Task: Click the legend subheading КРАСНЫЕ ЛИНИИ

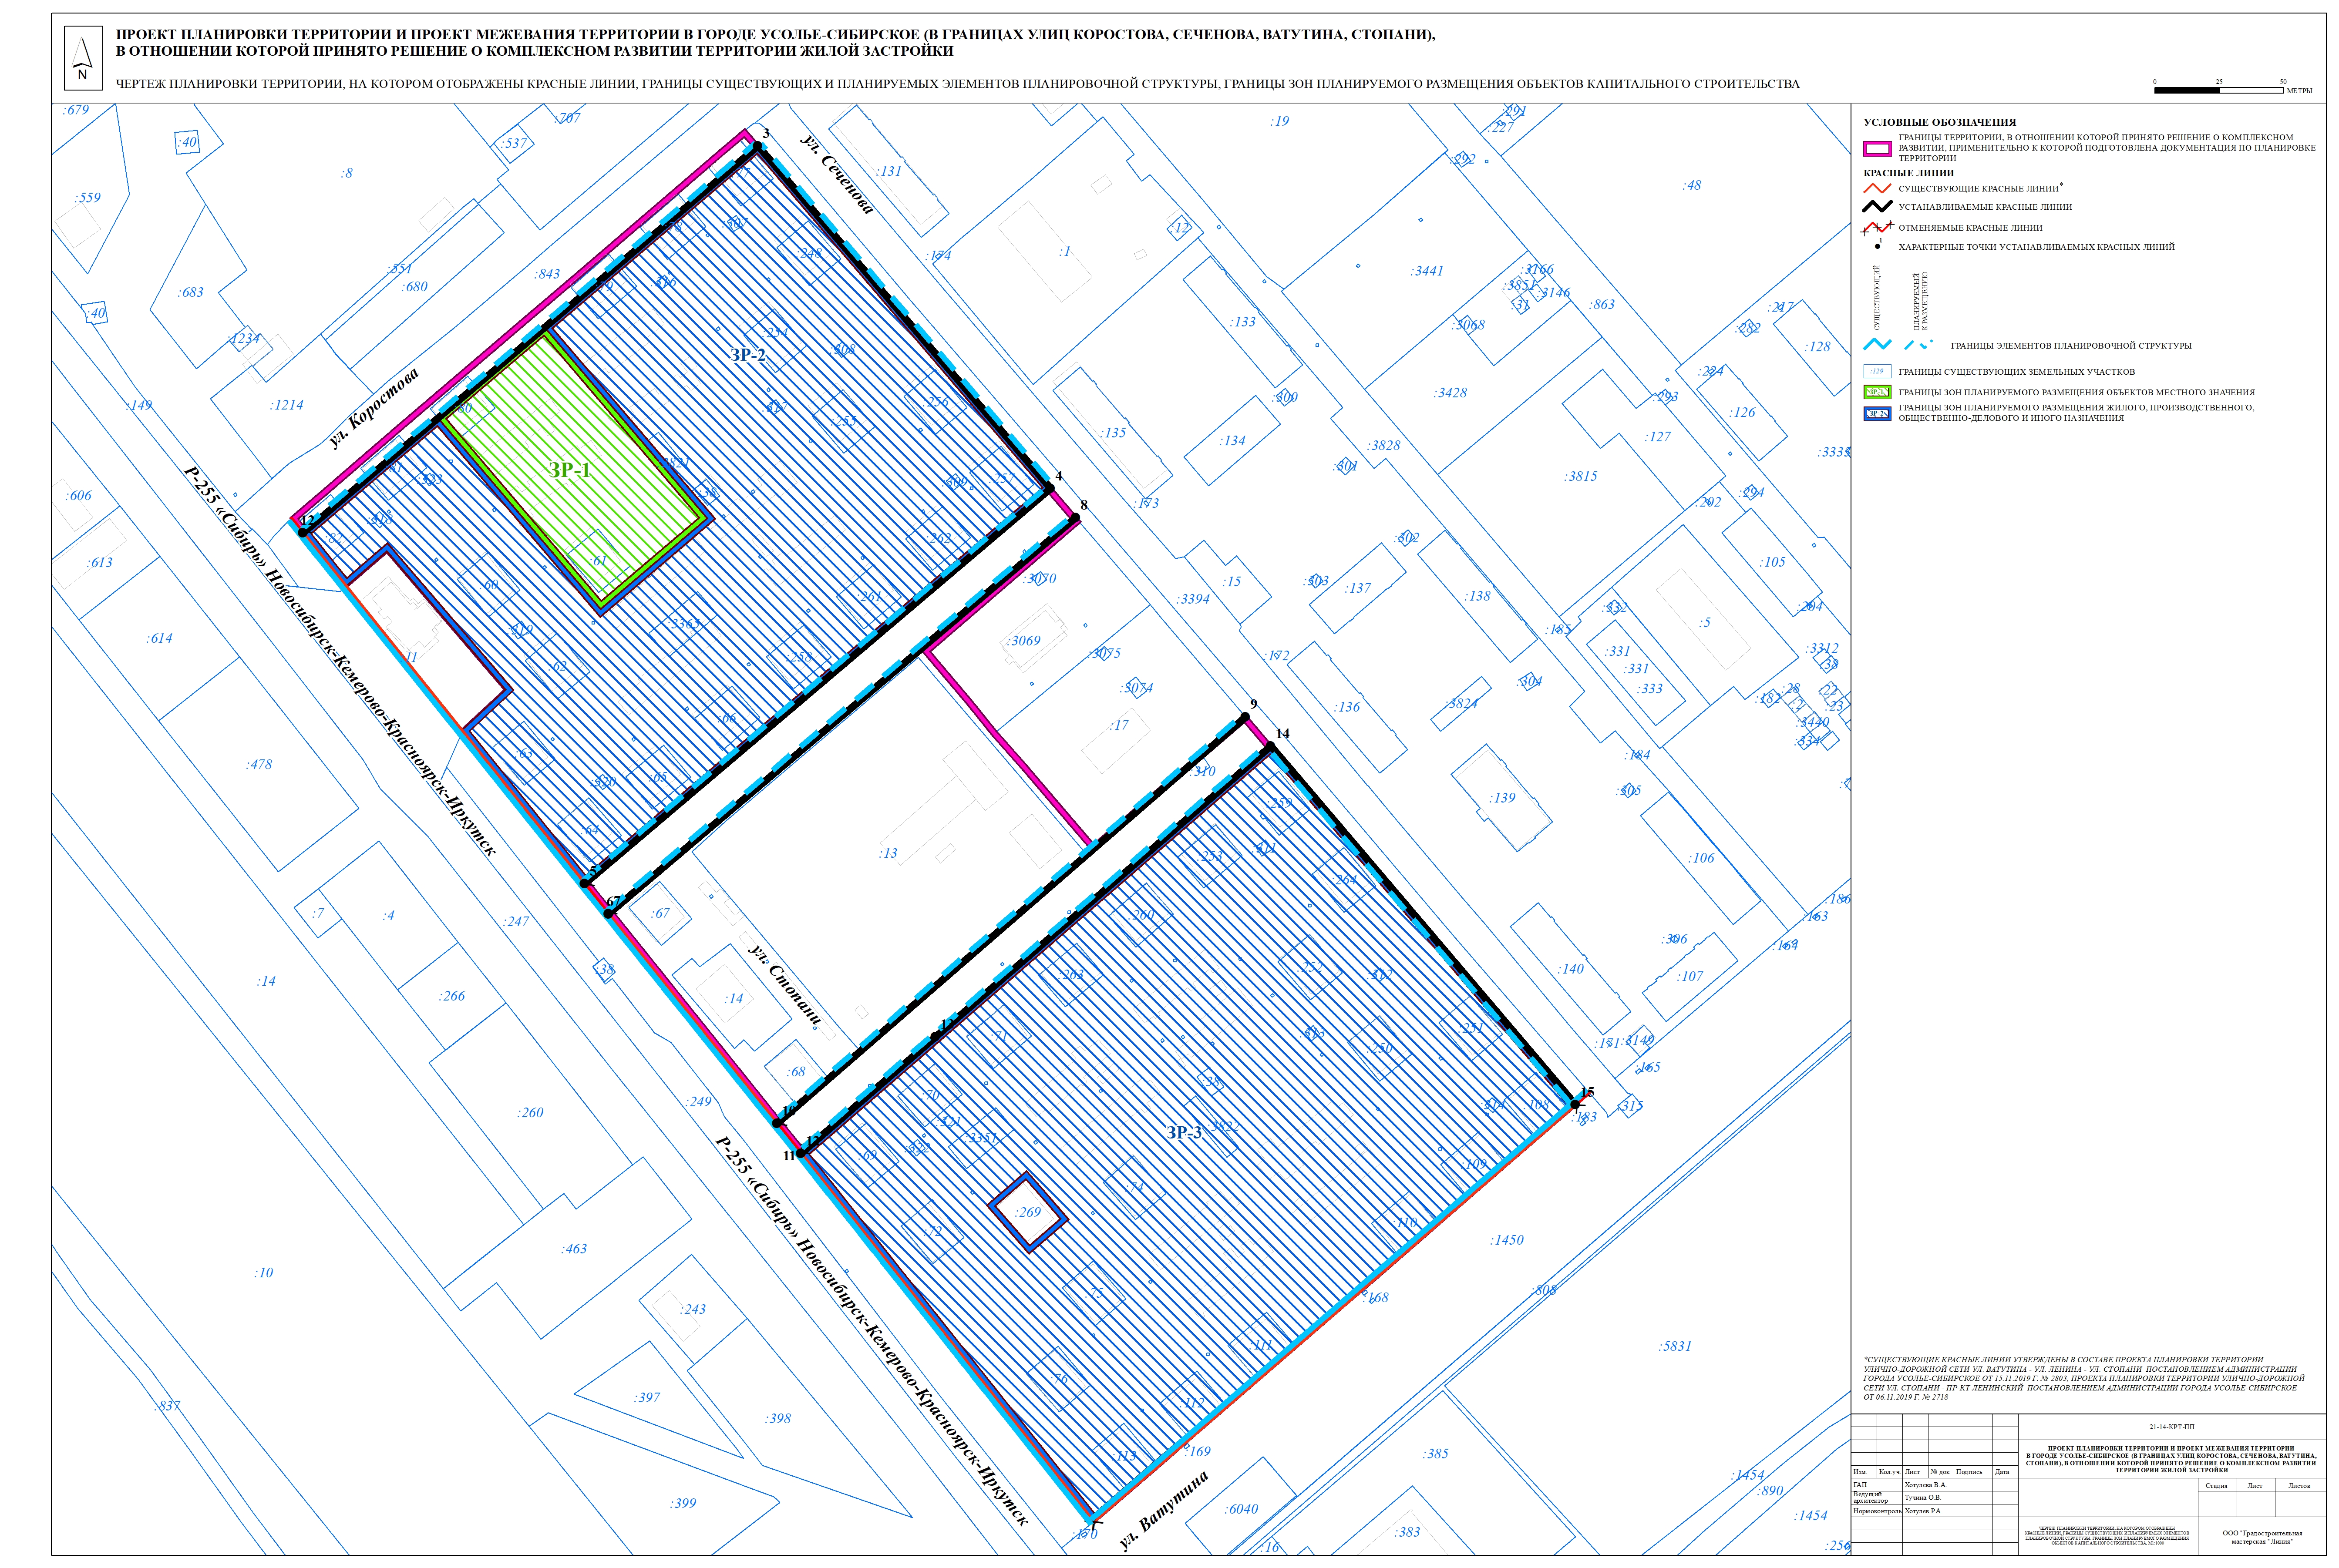Action: coord(1908,173)
